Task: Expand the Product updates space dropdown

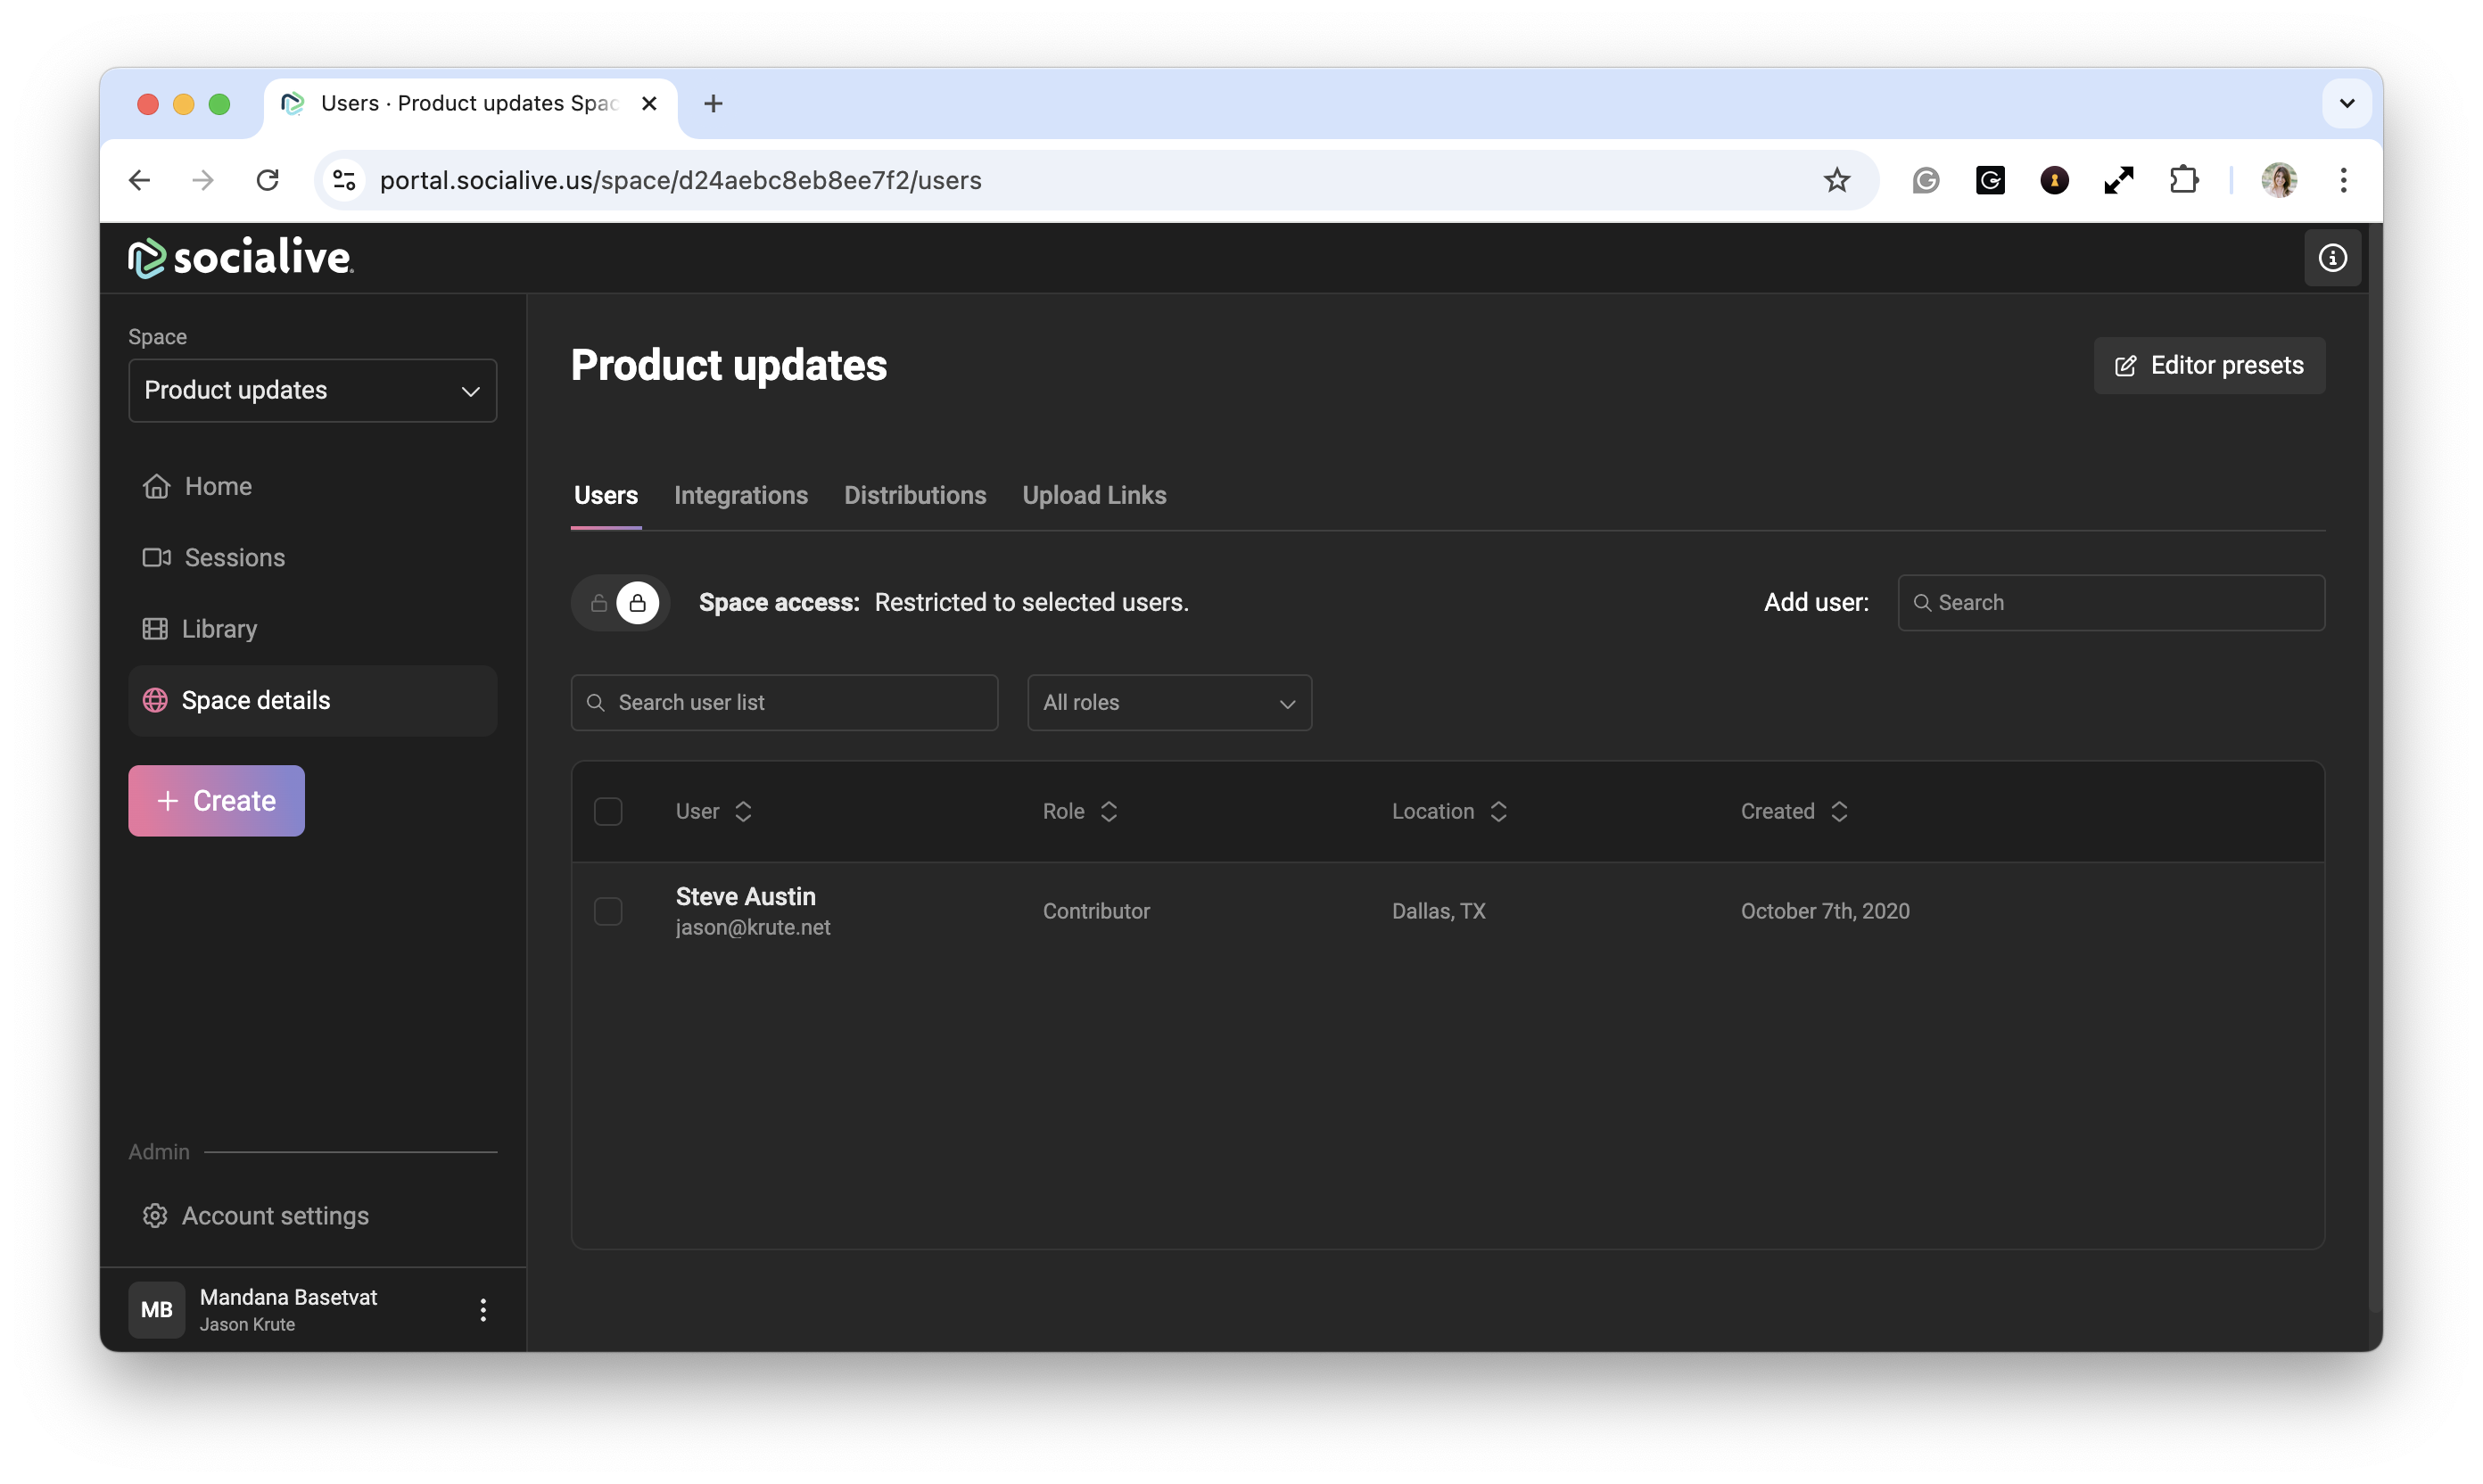Action: (312, 390)
